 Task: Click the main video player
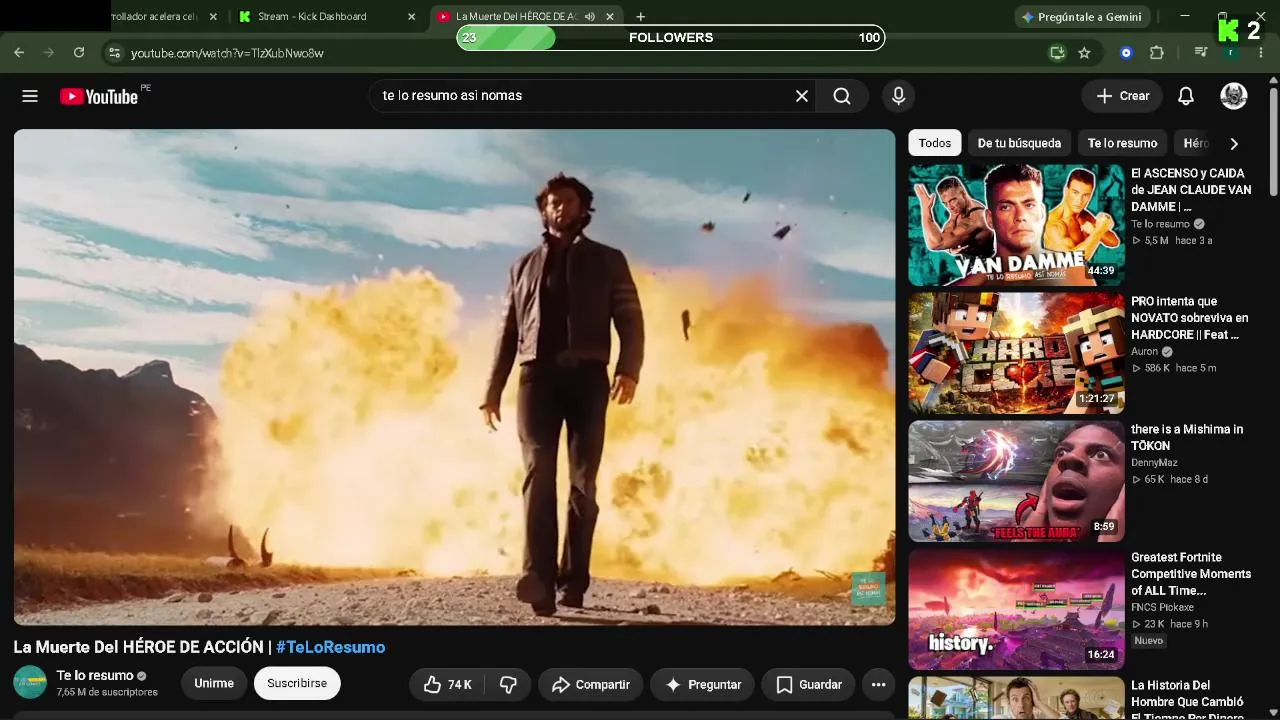click(x=454, y=377)
